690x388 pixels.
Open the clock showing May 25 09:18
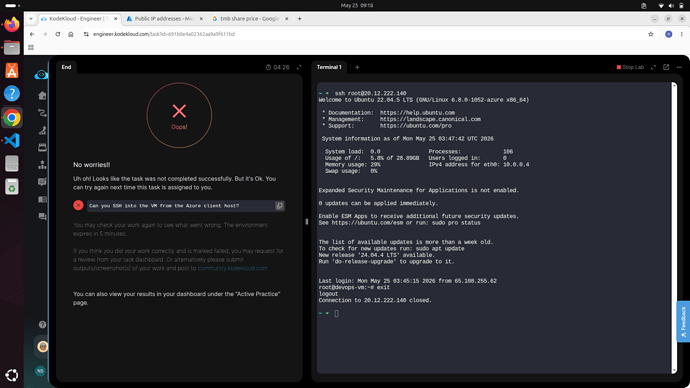point(357,6)
